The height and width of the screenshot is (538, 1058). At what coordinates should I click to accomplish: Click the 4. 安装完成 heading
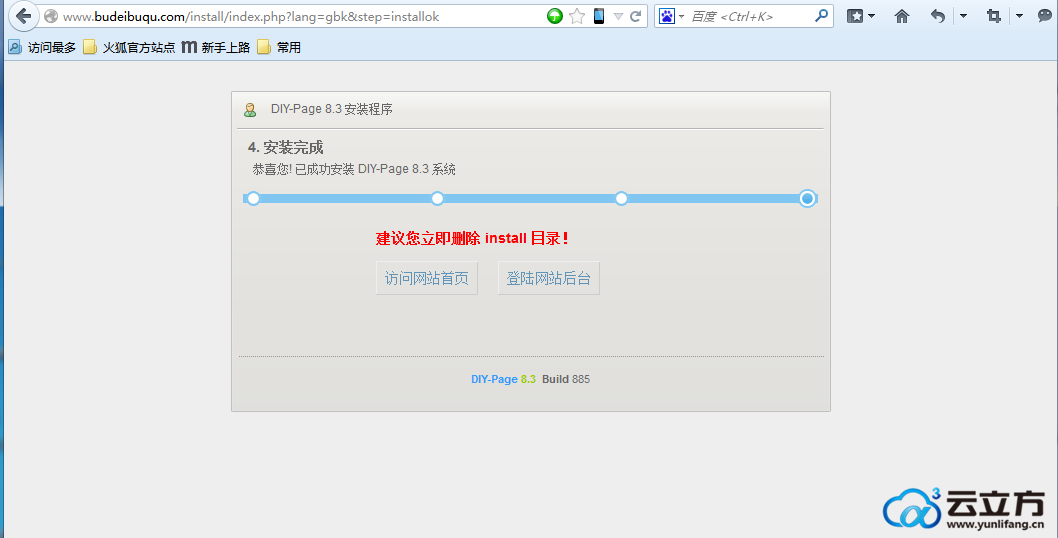tap(285, 148)
